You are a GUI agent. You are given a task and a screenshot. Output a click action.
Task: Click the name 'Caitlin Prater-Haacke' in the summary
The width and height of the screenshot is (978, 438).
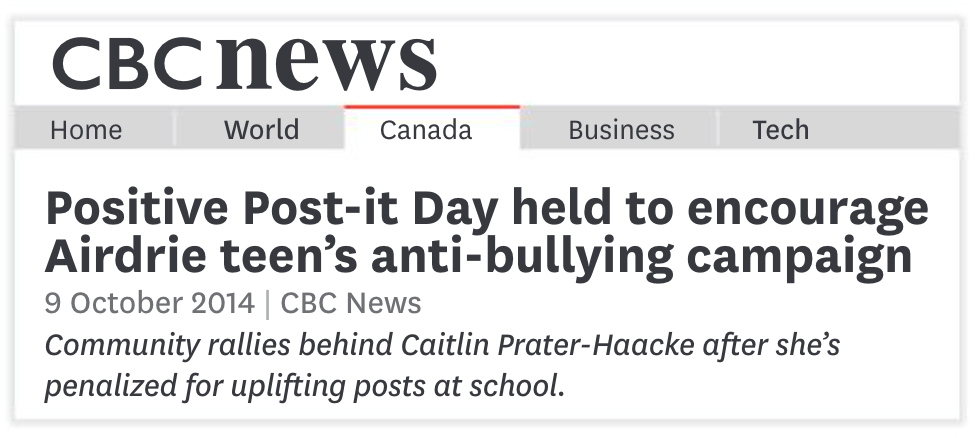(547, 345)
